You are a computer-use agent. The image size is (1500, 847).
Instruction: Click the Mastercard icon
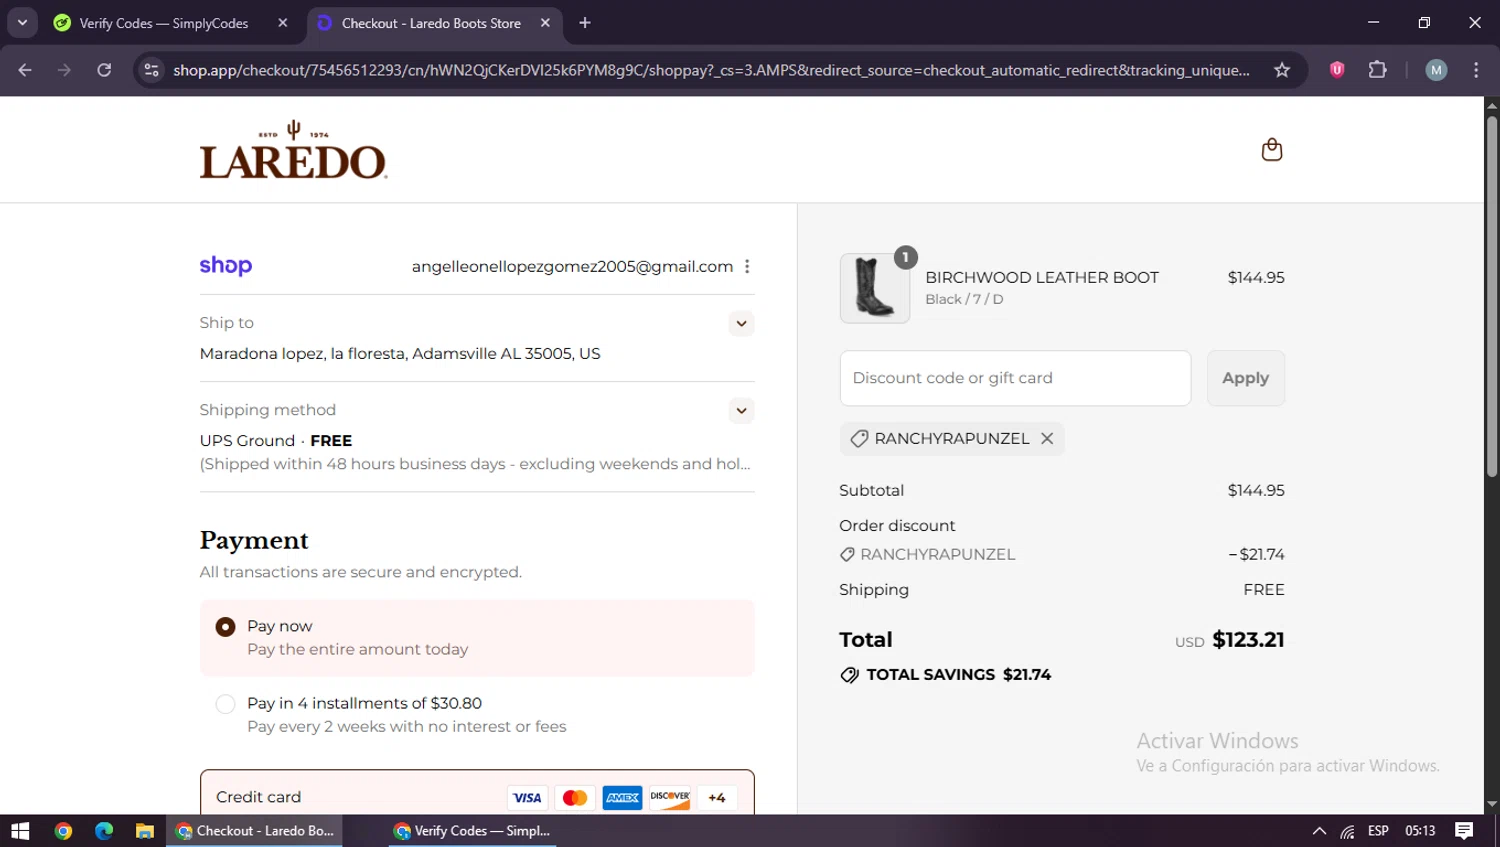[575, 798]
